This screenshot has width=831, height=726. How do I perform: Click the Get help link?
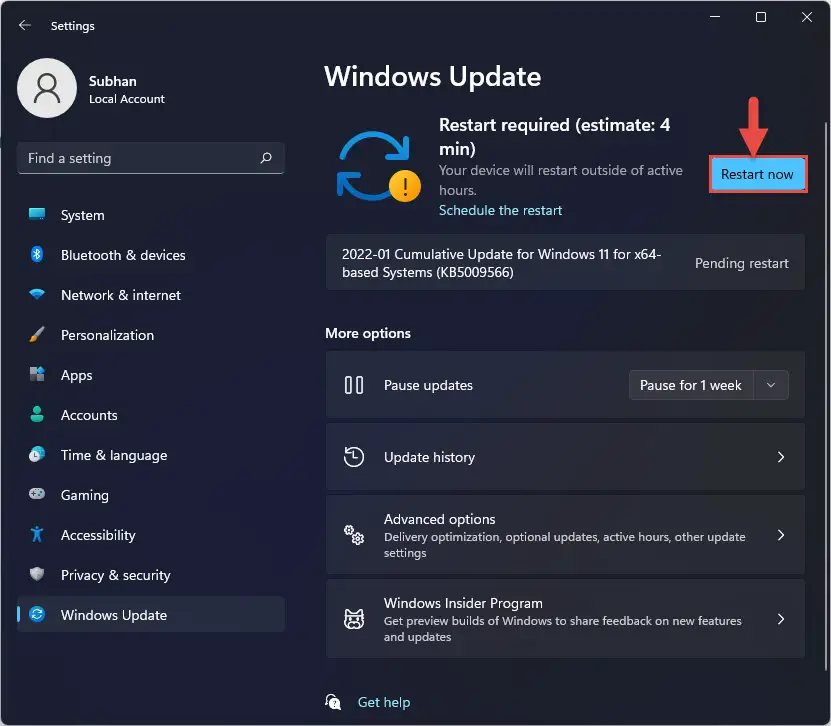[384, 702]
